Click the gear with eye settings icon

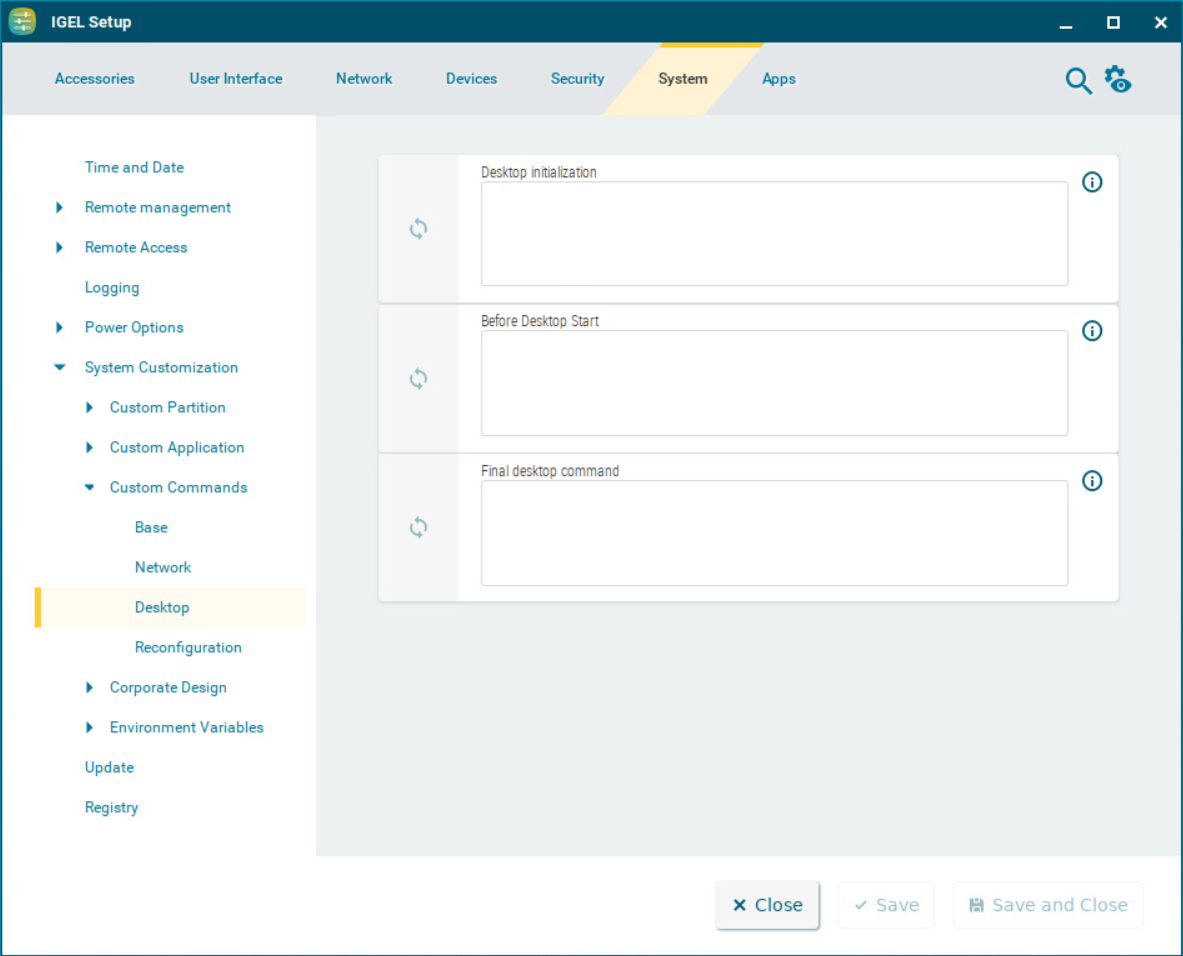click(1117, 80)
